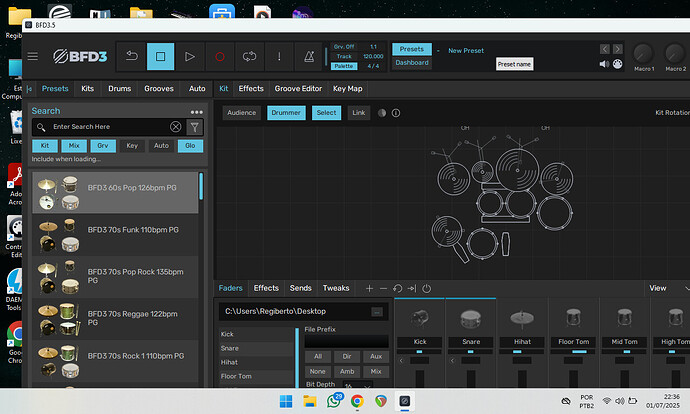
Task: Toggle the metronome icon
Action: click(309, 56)
